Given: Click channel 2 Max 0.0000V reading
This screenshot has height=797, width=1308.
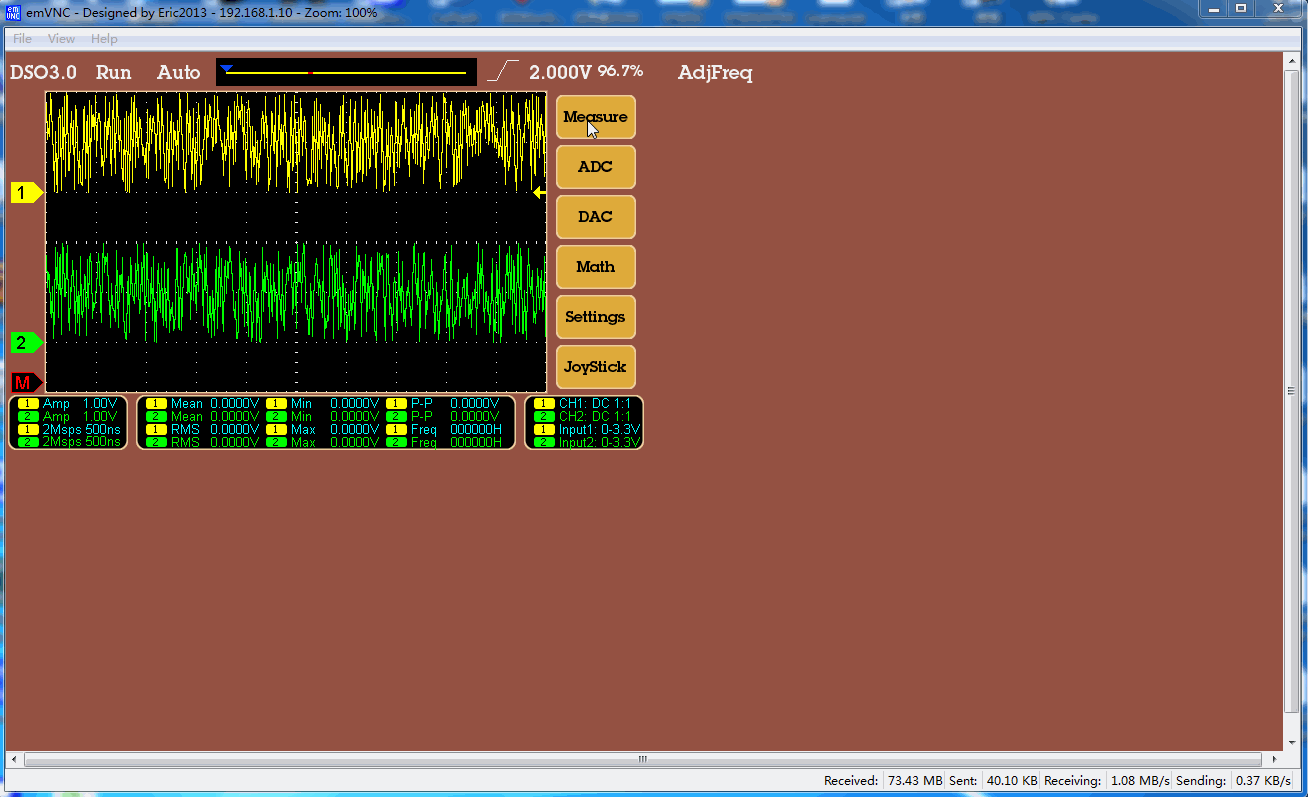Looking at the screenshot, I should (x=323, y=442).
